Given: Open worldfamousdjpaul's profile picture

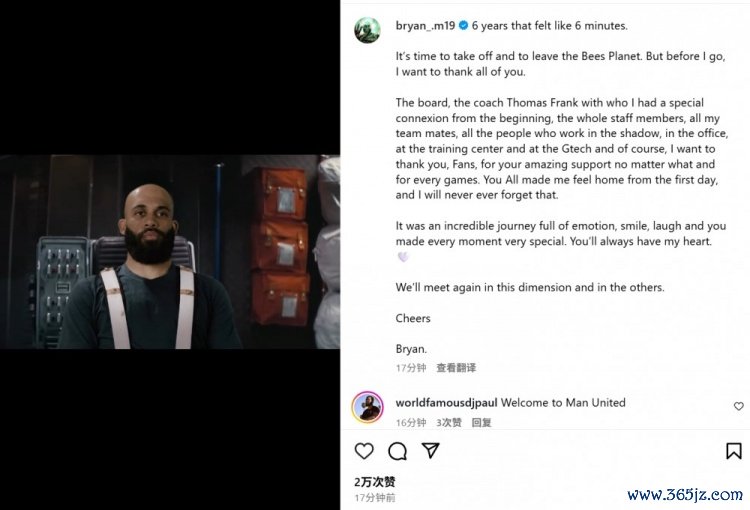Looking at the screenshot, I should point(367,407).
